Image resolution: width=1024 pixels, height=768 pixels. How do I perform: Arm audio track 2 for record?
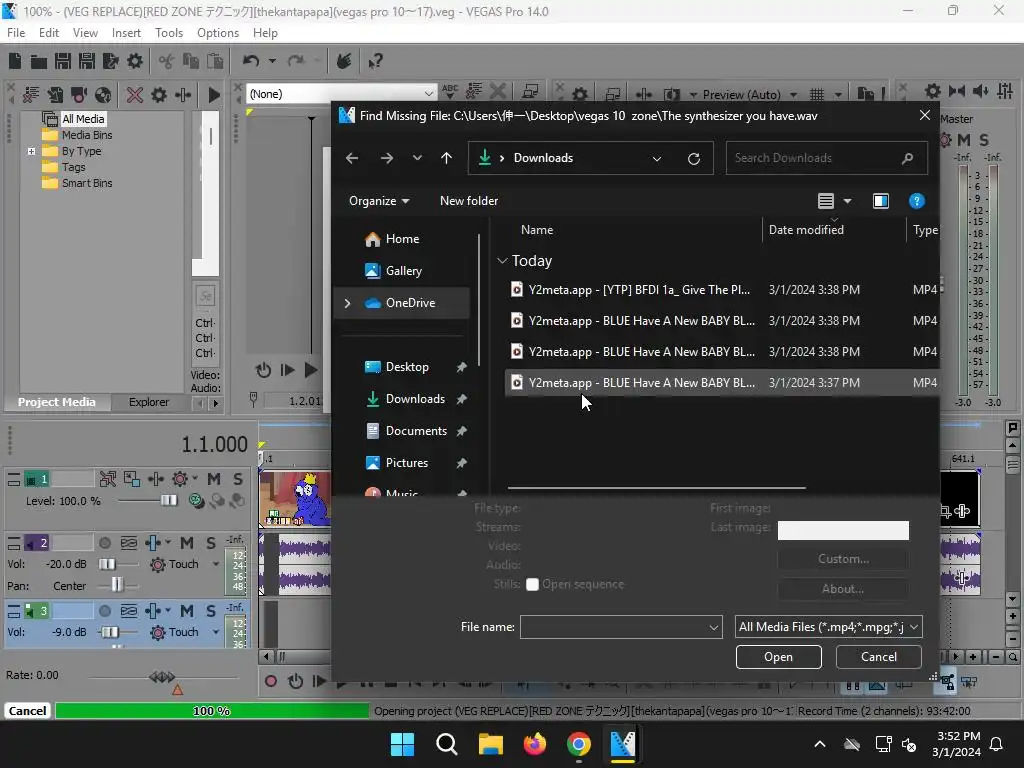(104, 543)
